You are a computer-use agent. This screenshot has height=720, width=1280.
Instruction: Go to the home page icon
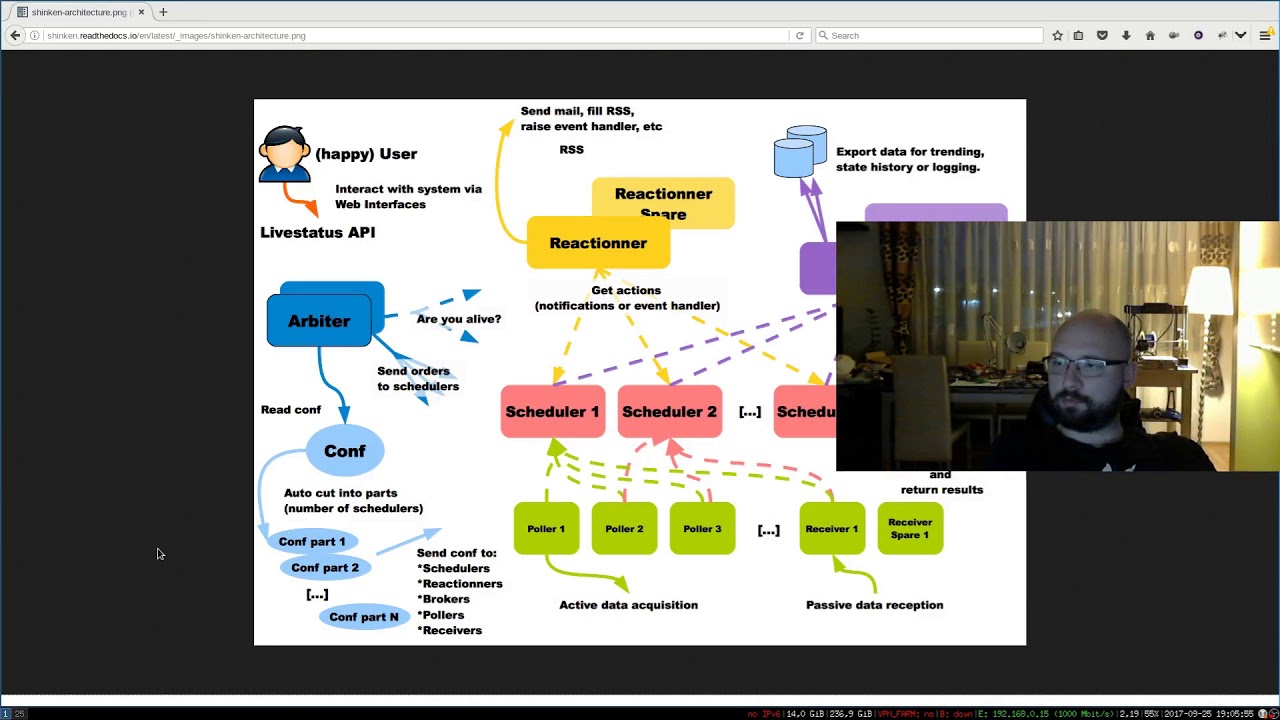tap(1150, 35)
